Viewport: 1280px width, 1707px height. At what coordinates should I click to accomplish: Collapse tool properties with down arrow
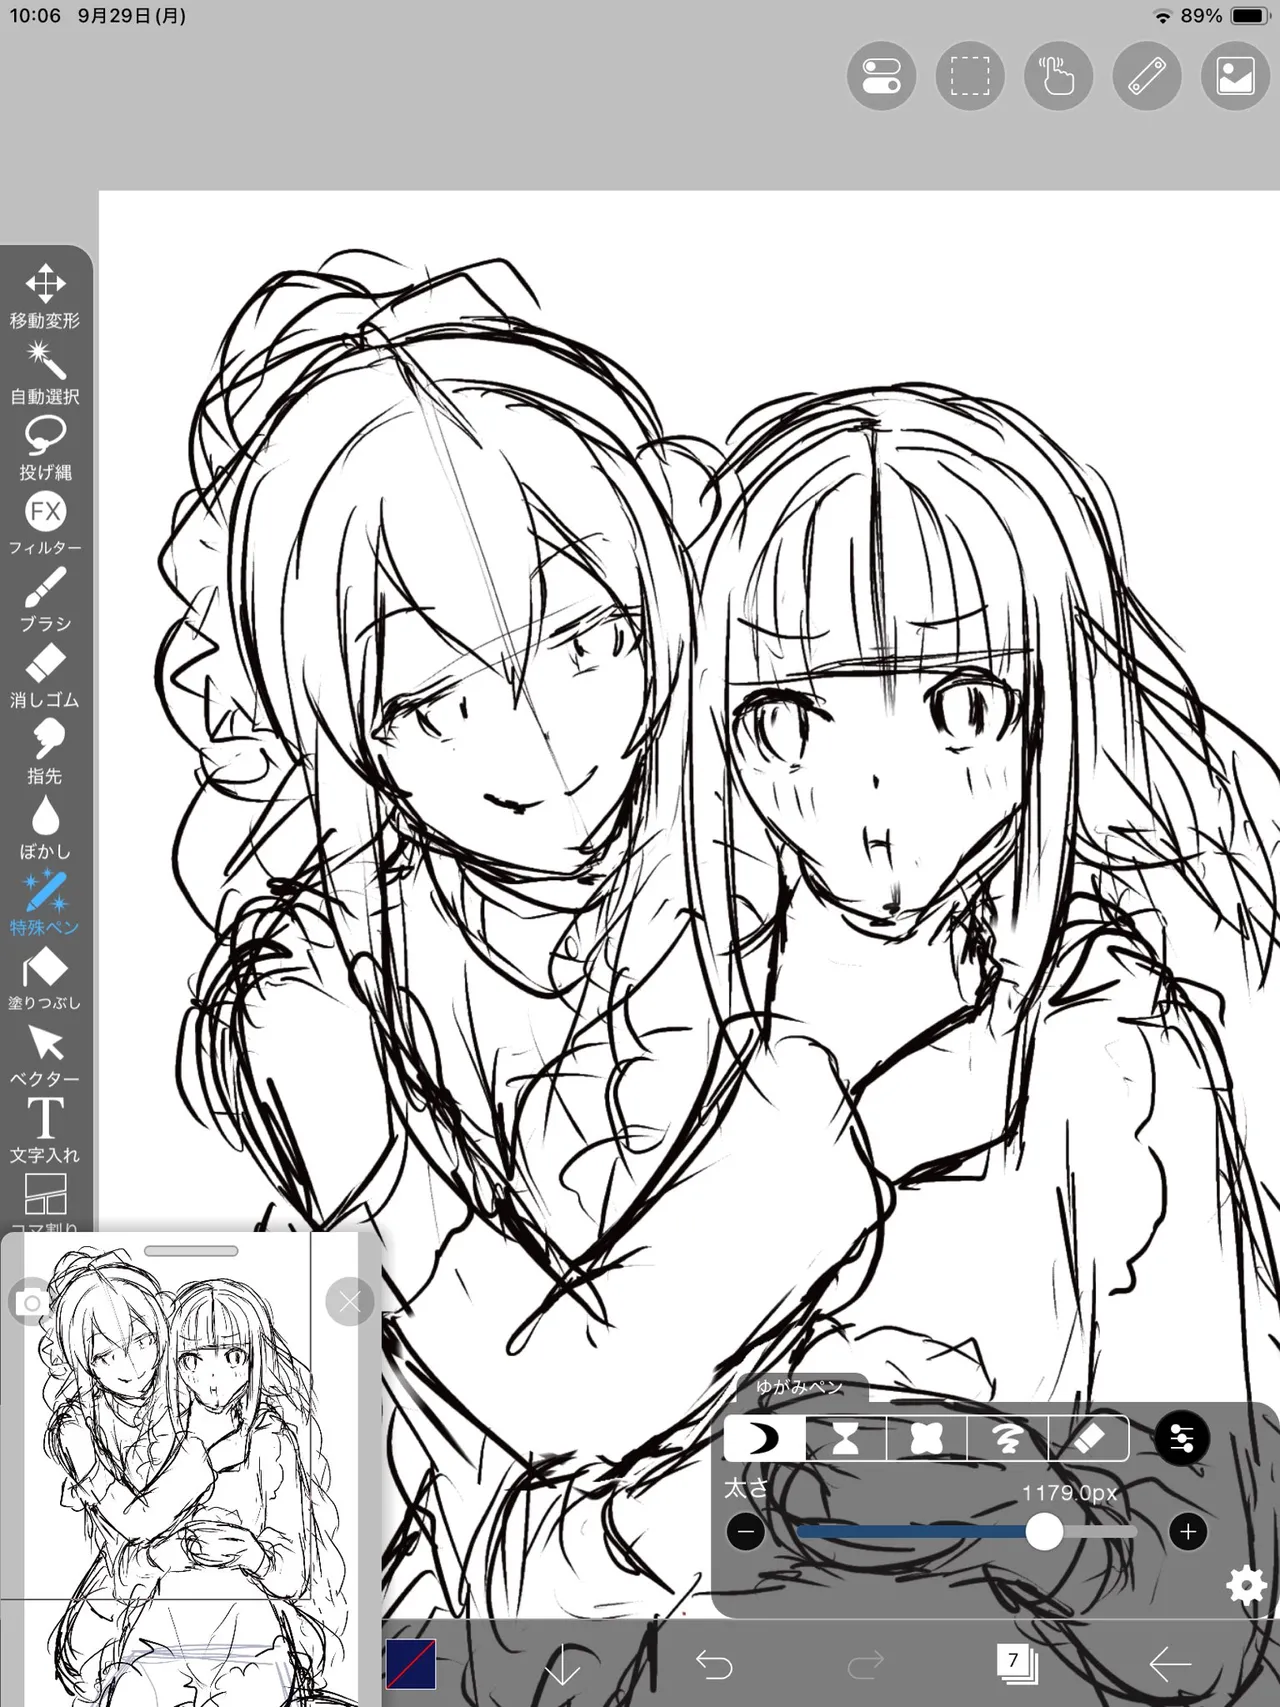tap(563, 1665)
